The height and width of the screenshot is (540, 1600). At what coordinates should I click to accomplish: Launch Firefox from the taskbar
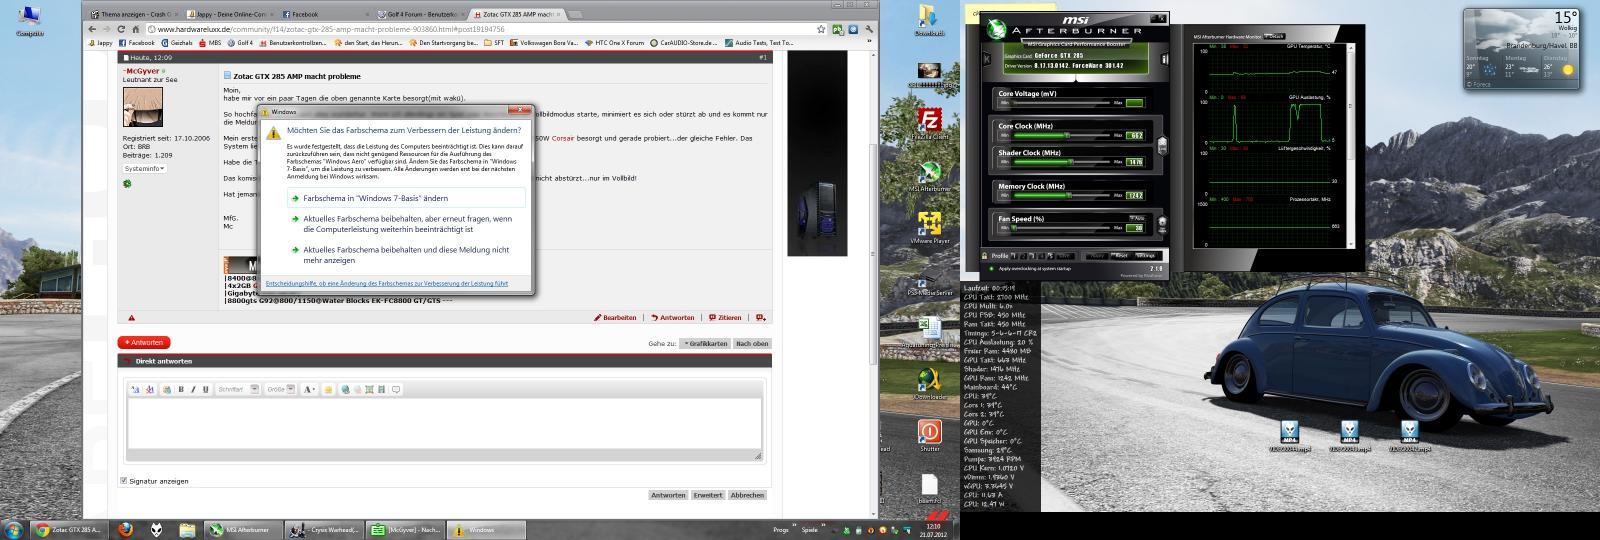(x=126, y=530)
